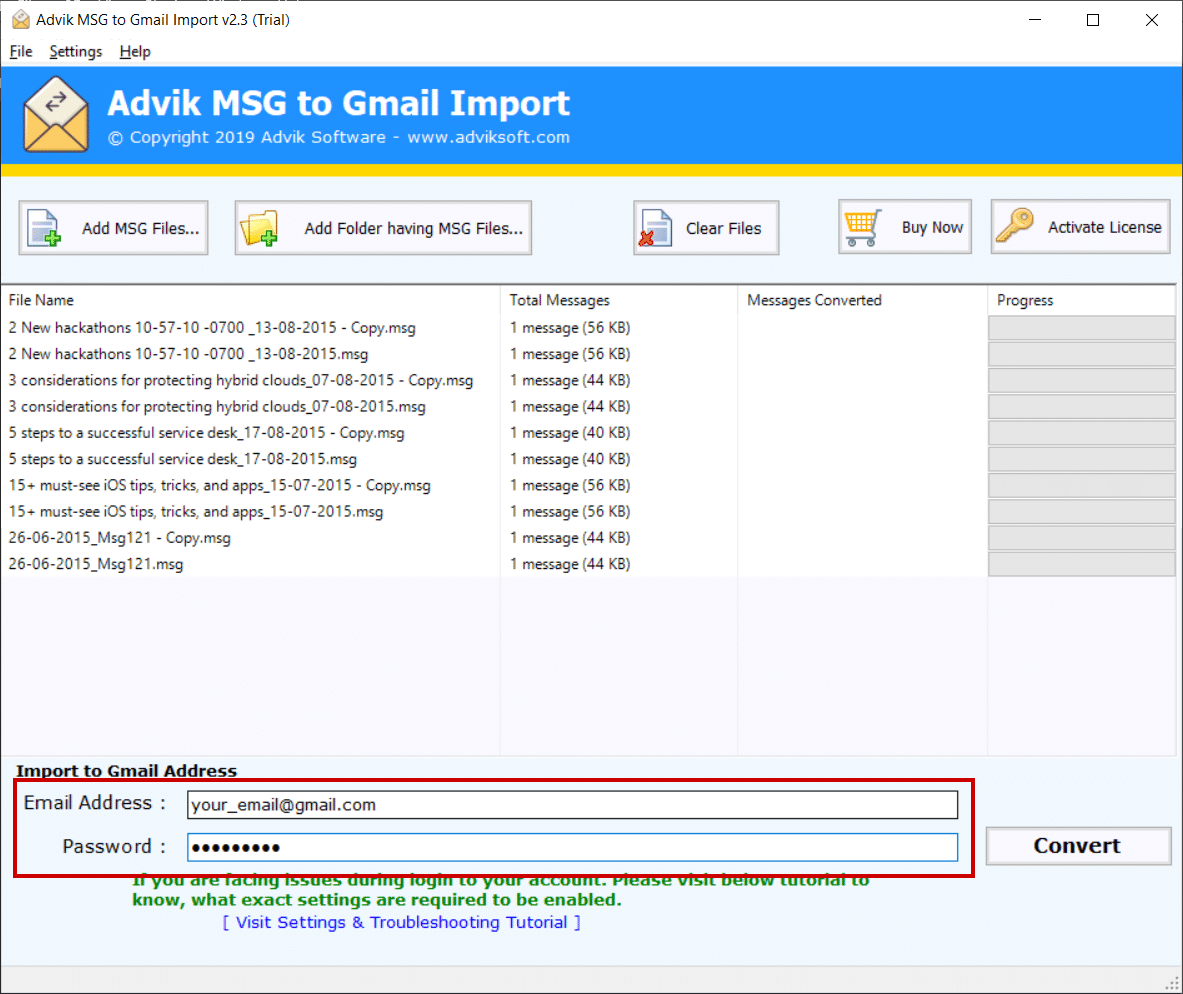The image size is (1183, 994).
Task: Select '3 considerations for protecting hybrid clouds_07-08-2015.msg'
Action: tap(217, 407)
